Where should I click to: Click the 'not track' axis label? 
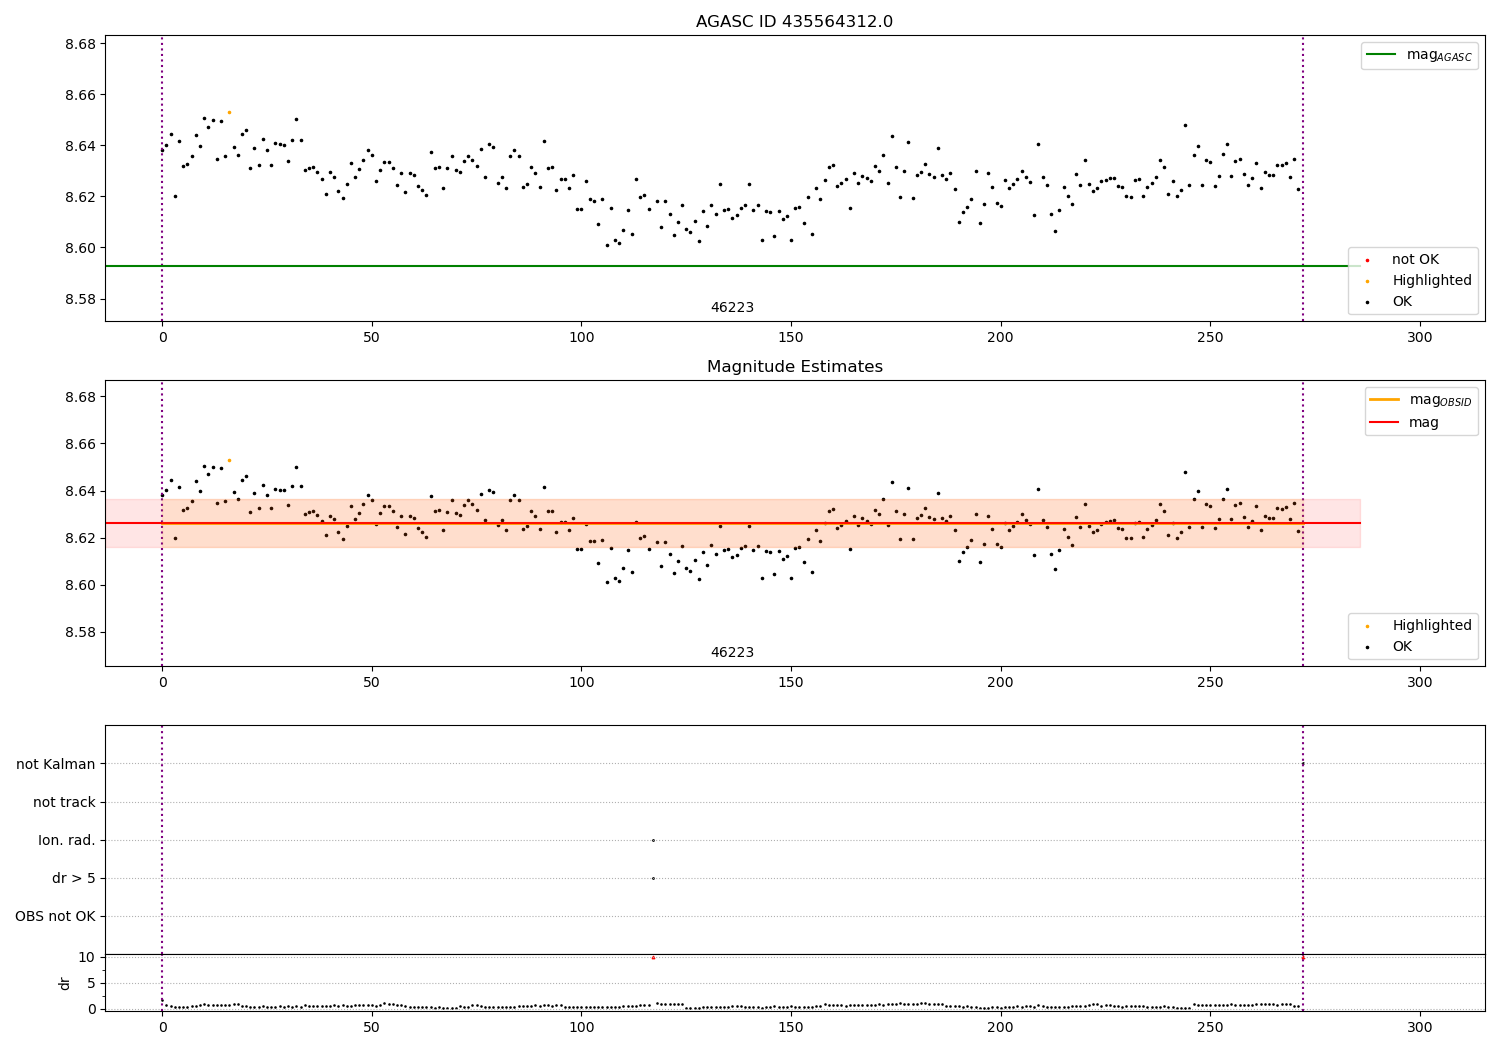click(64, 803)
